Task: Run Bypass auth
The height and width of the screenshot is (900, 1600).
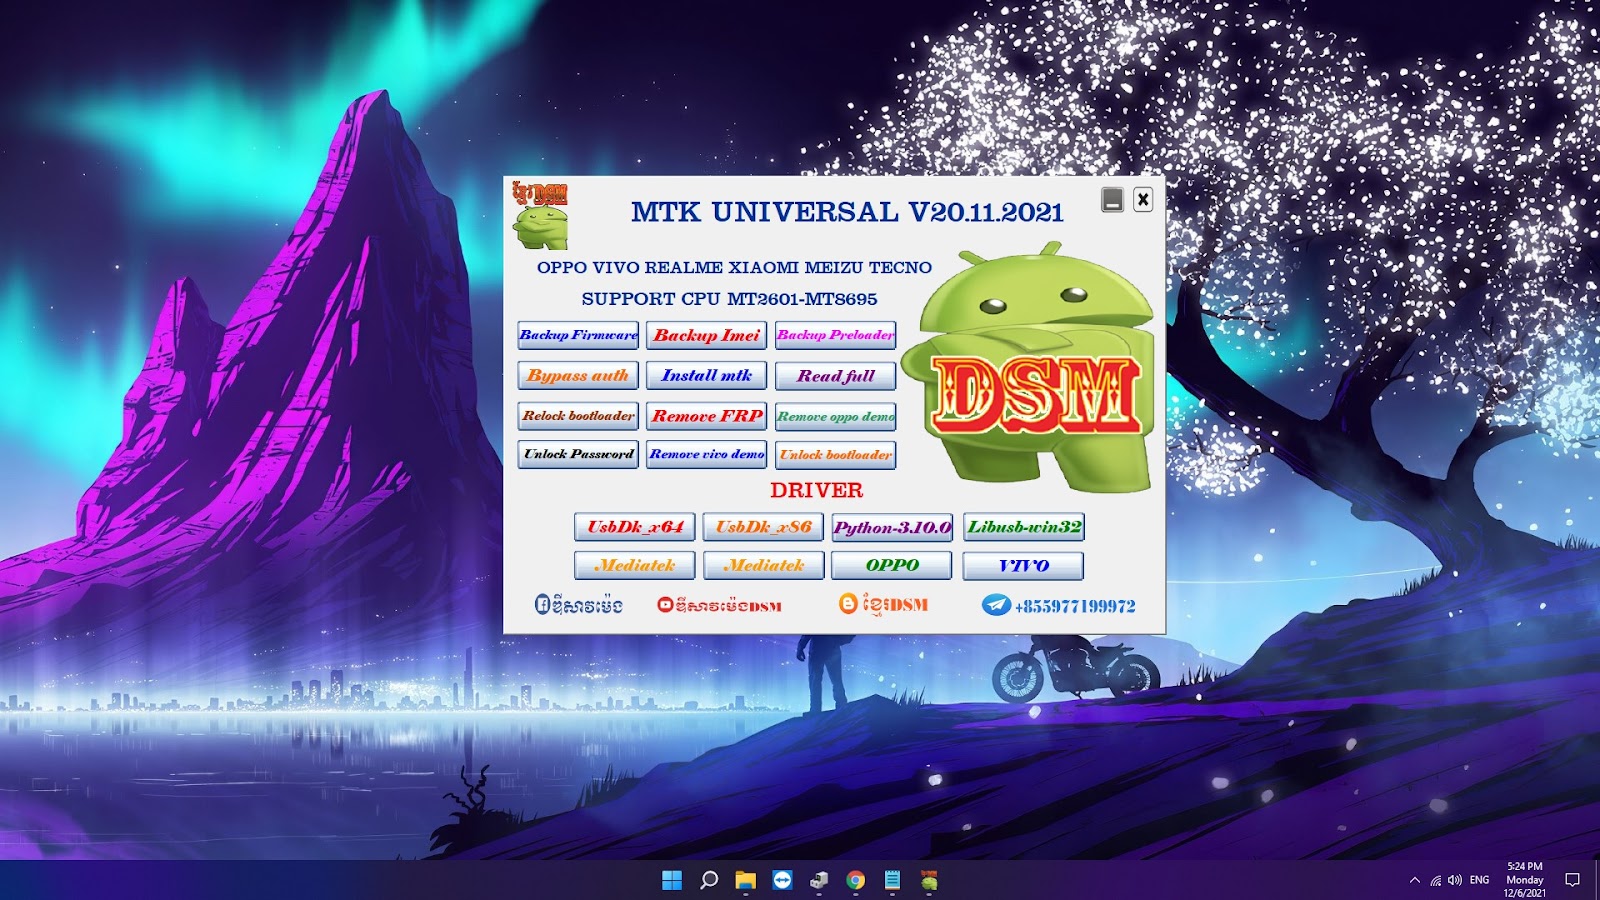Action: (x=578, y=375)
